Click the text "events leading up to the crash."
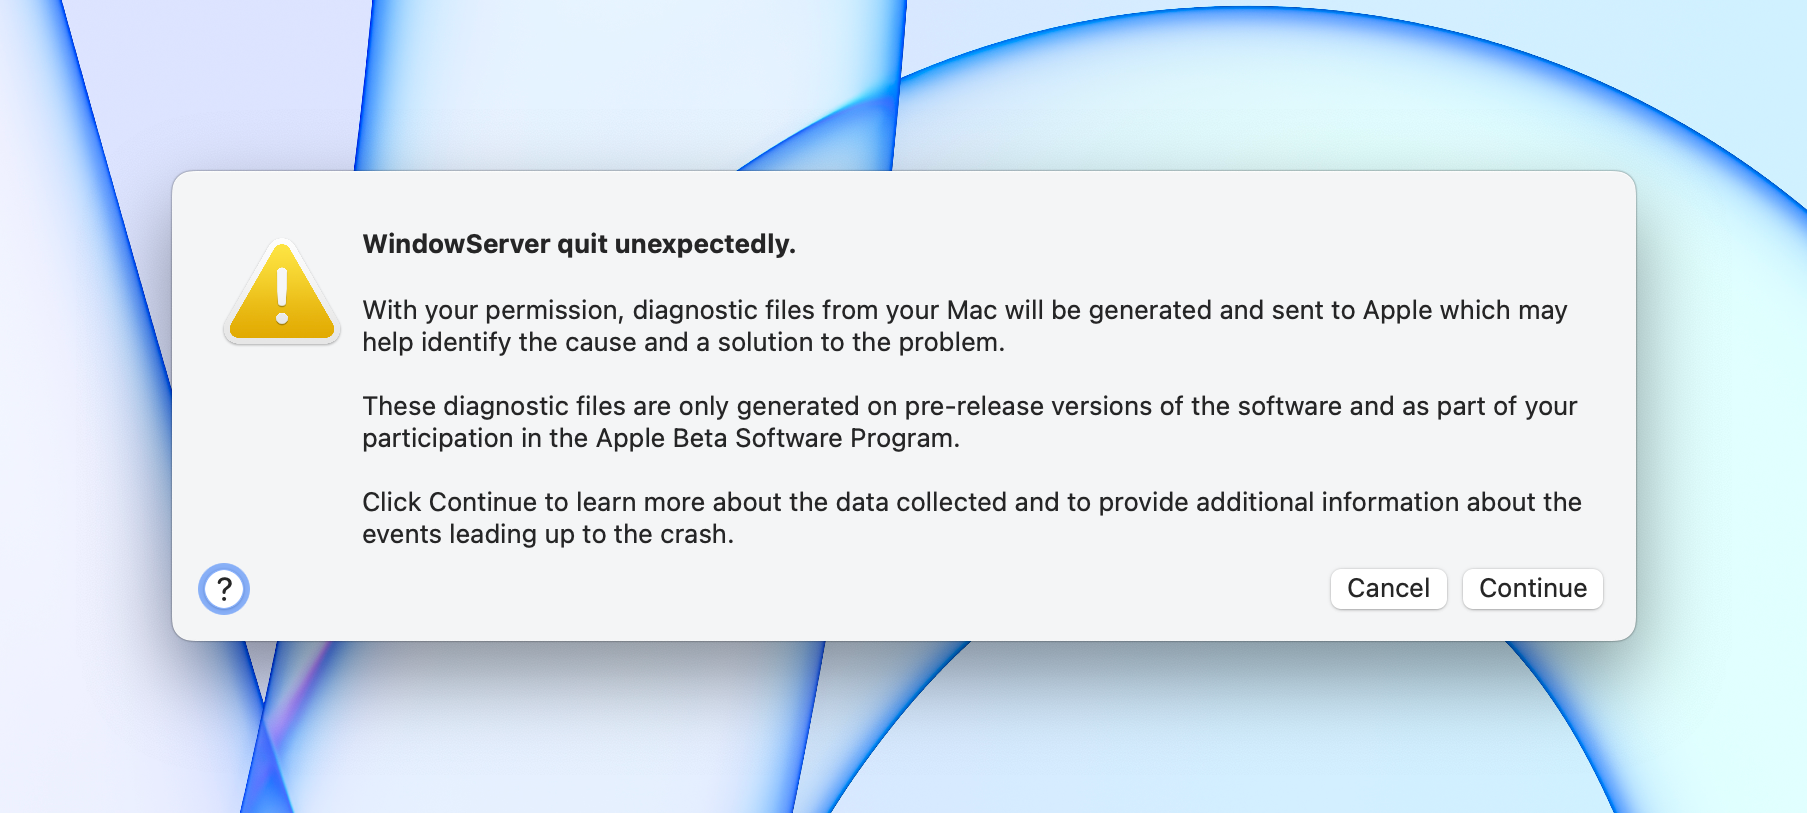Image resolution: width=1807 pixels, height=813 pixels. pos(548,535)
